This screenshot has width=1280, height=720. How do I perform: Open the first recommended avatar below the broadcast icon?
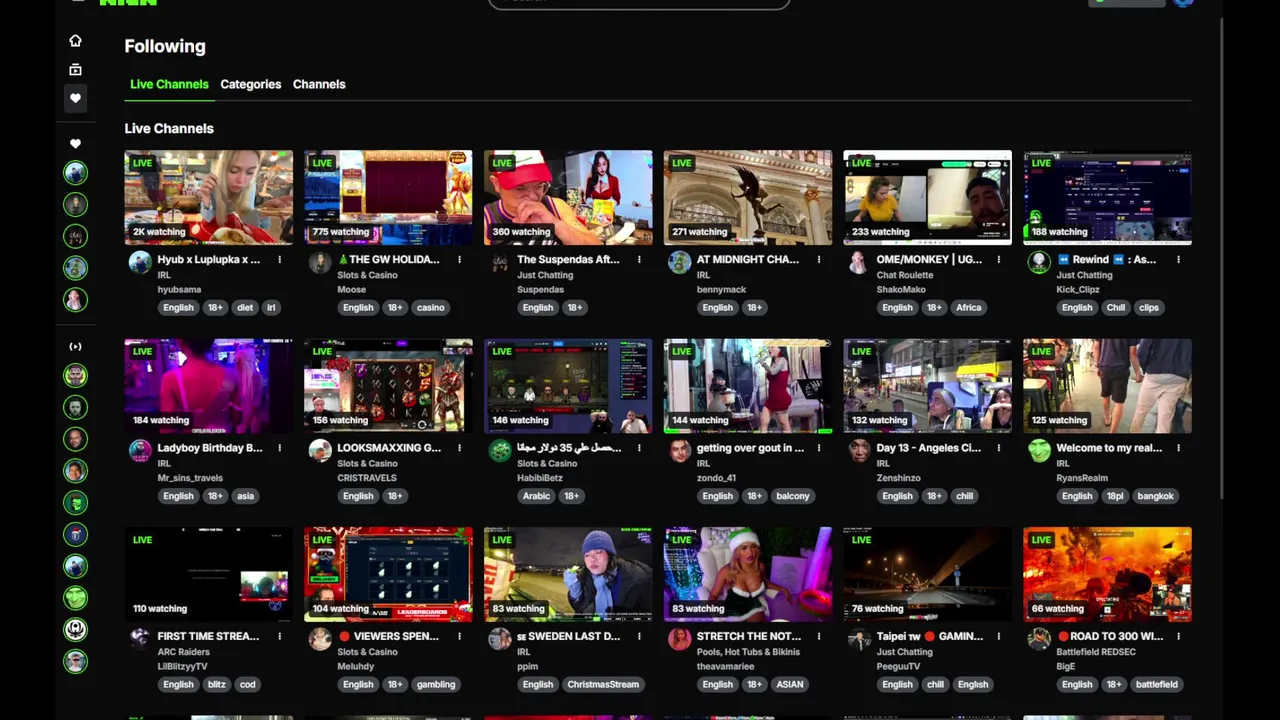[x=75, y=375]
